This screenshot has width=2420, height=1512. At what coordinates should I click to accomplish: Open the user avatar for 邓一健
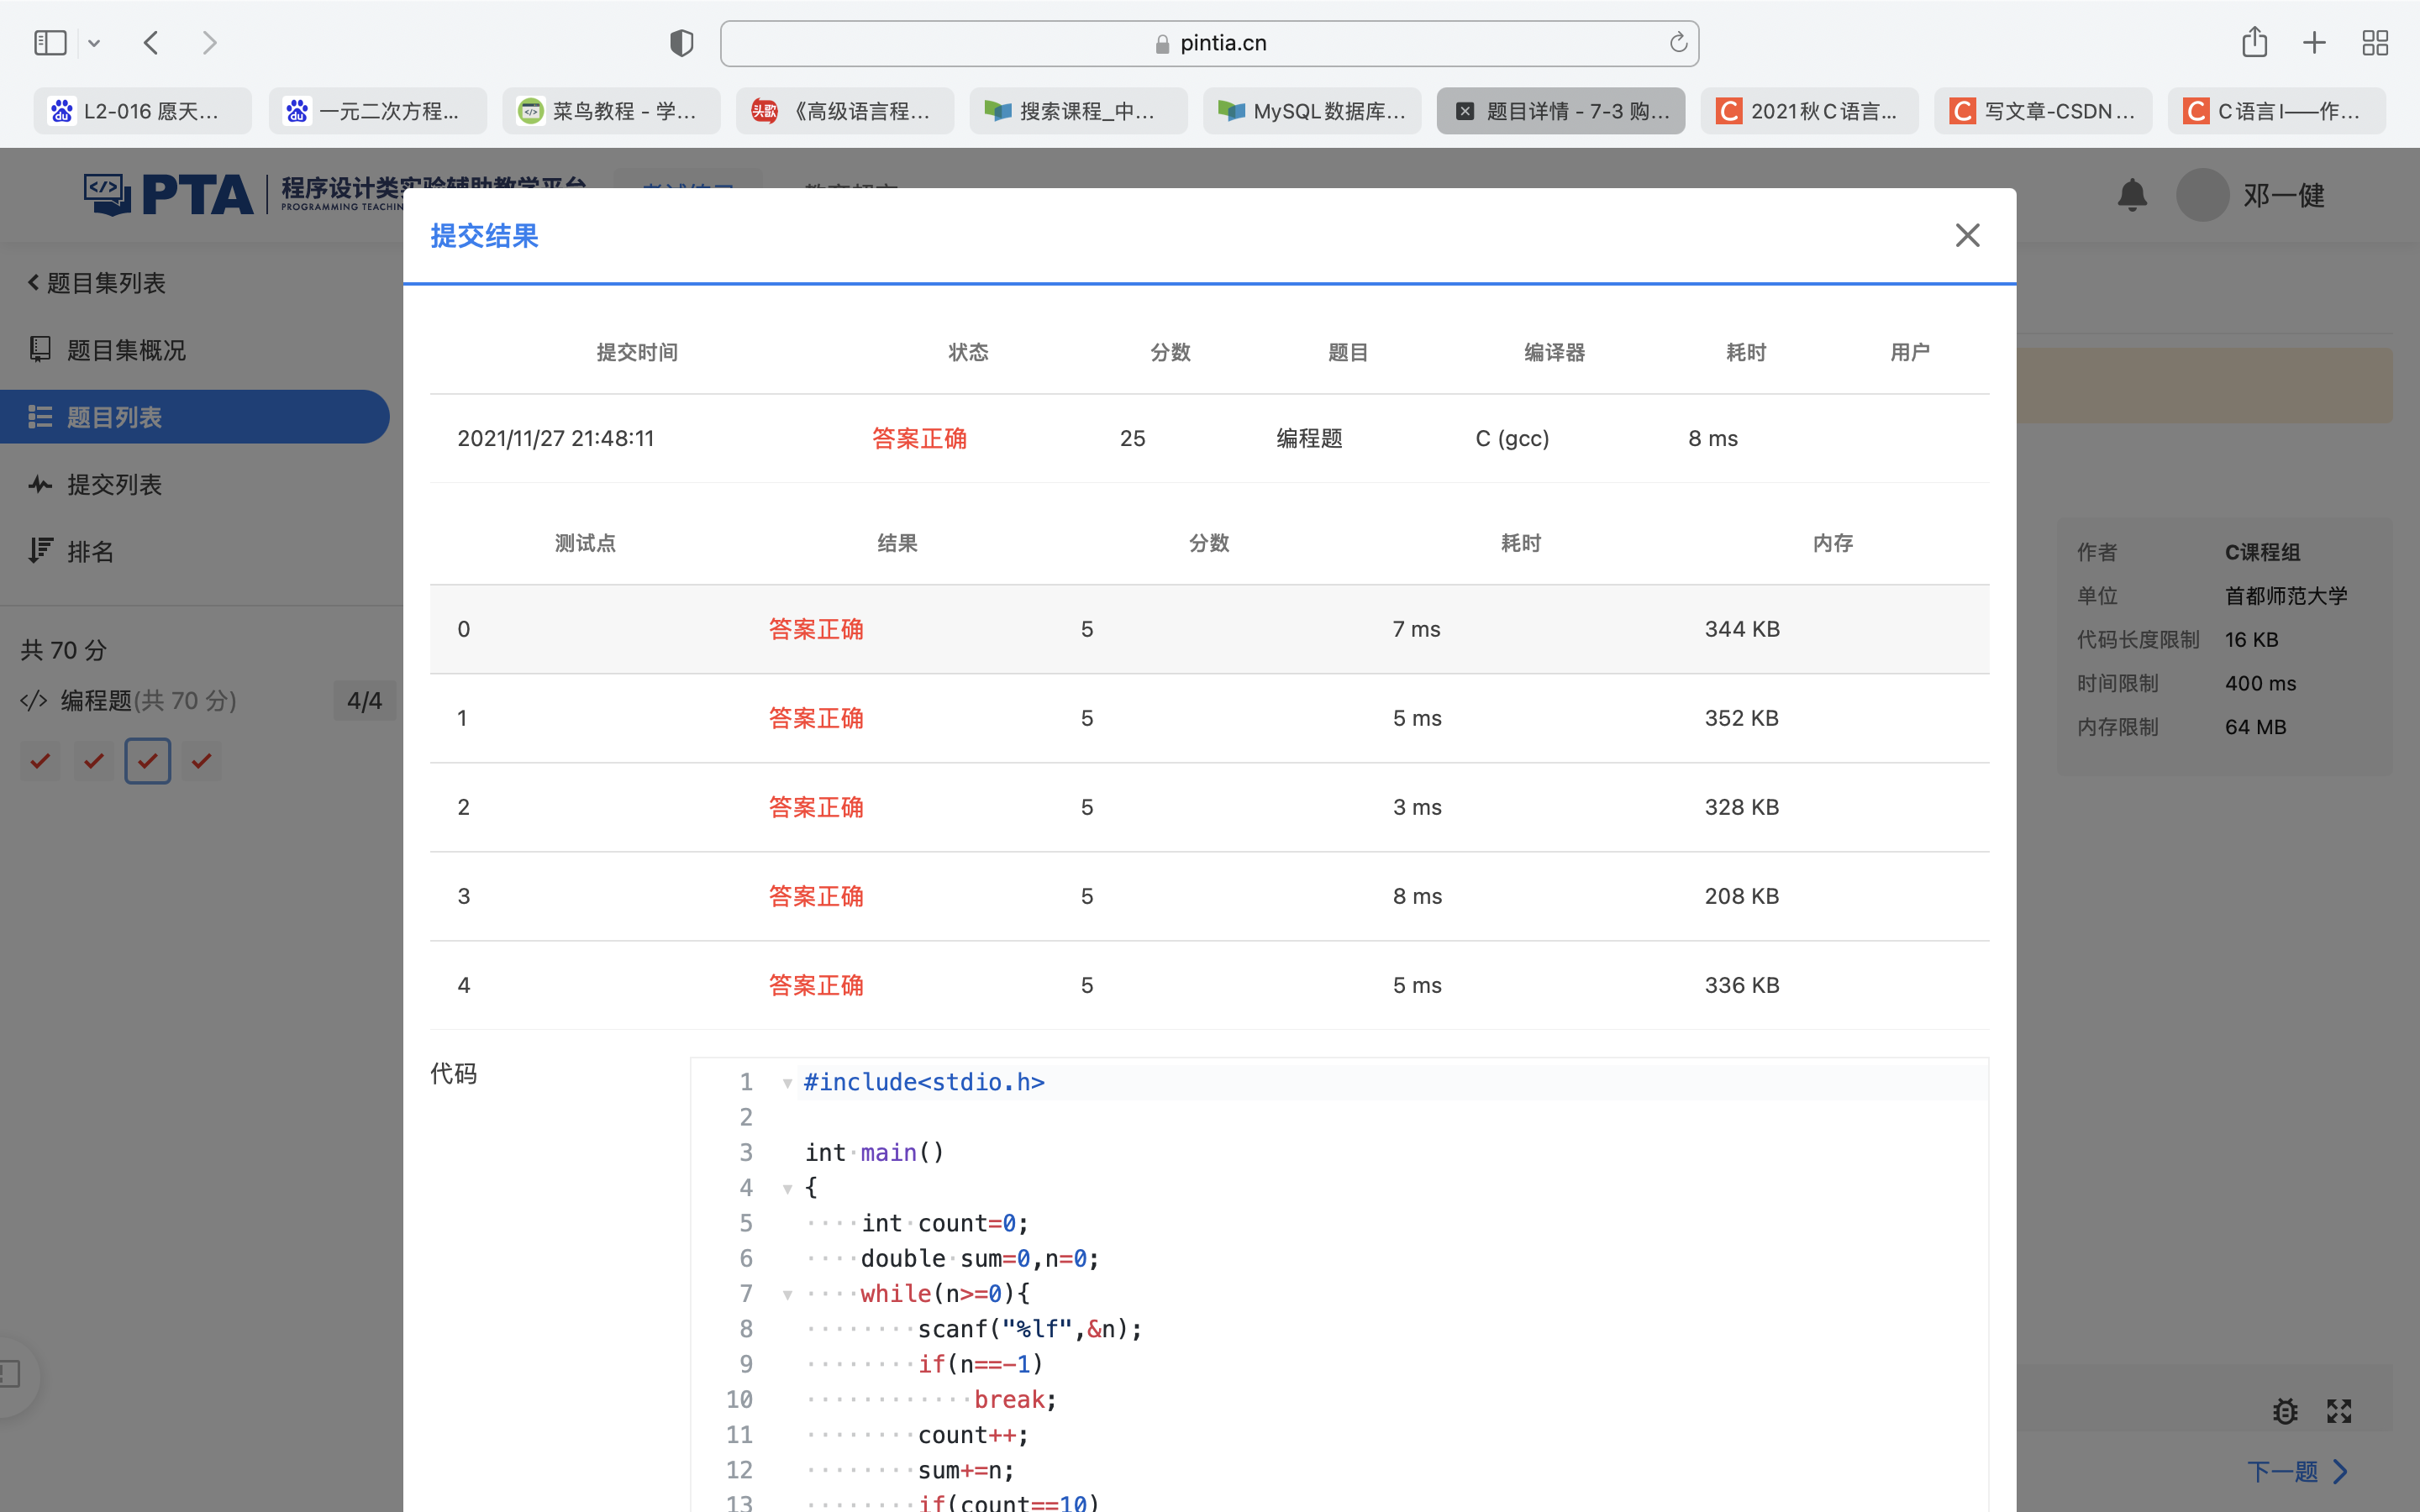[x=2203, y=195]
